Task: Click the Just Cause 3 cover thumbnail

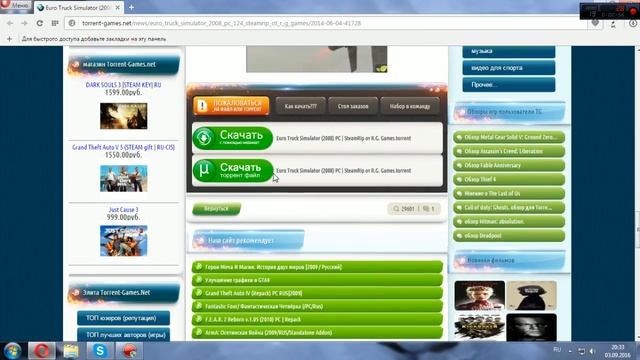Action: pyautogui.click(x=124, y=241)
